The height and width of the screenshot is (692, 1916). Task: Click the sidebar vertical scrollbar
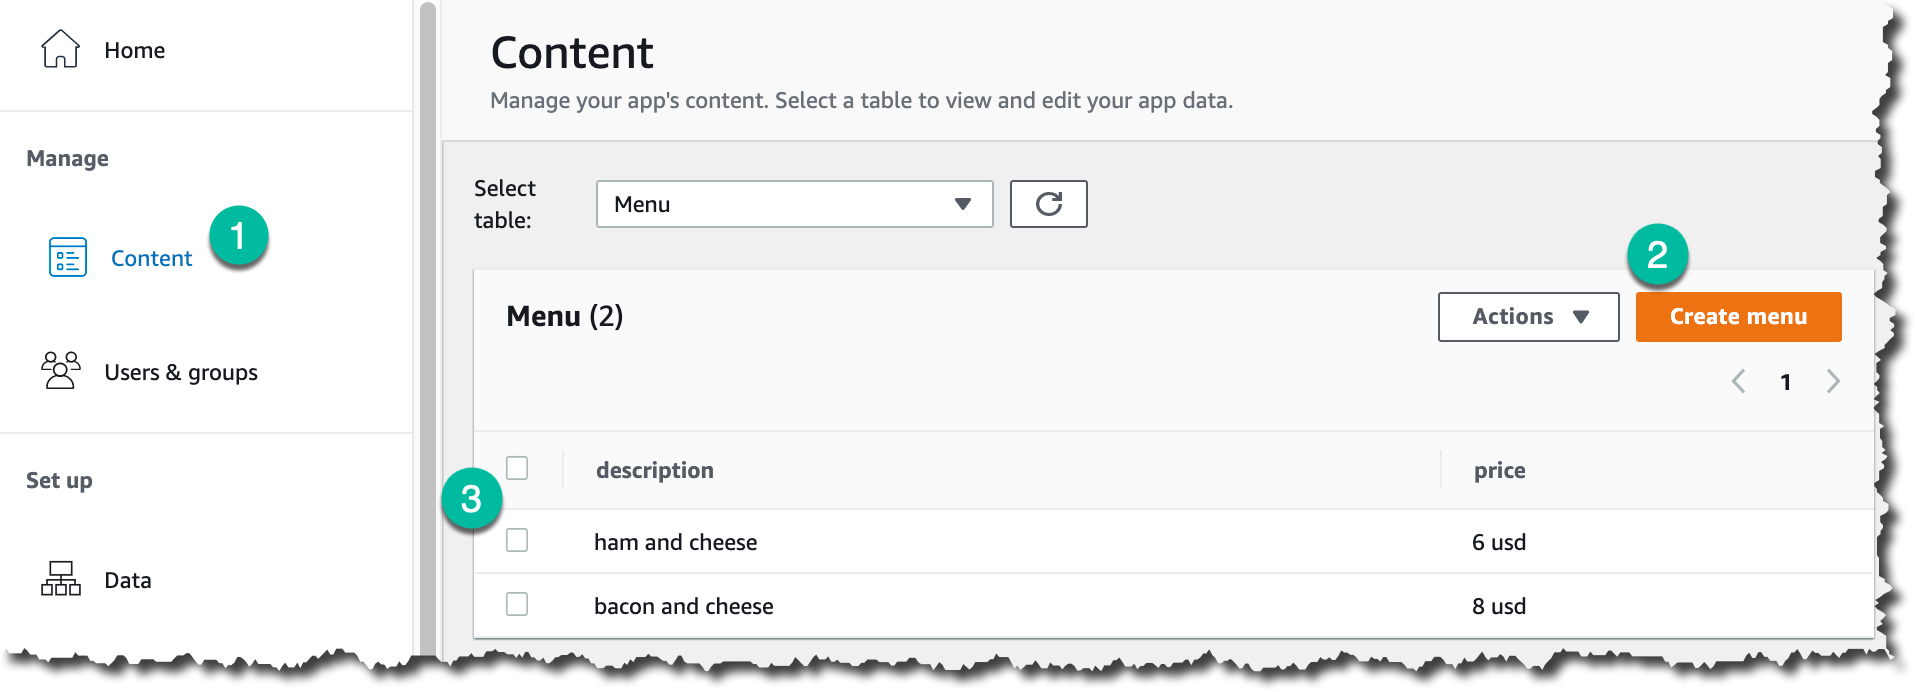(428, 330)
